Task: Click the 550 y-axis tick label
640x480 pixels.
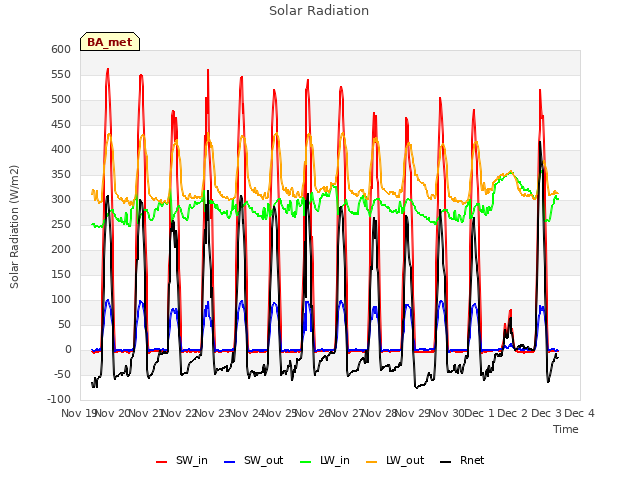Action: point(61,74)
